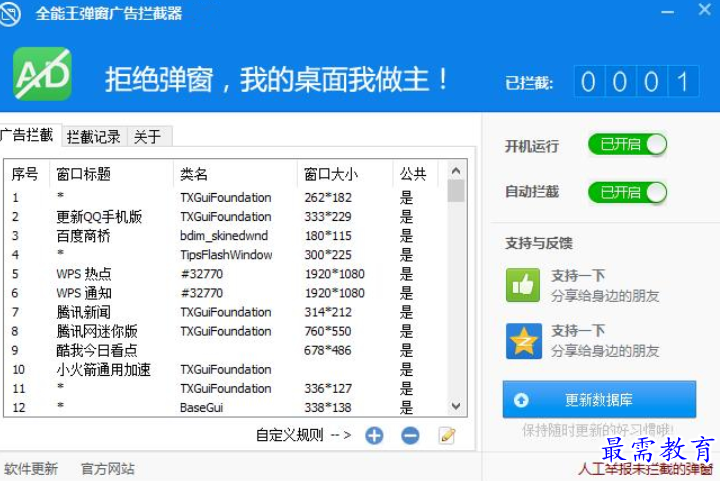
Task: Click the 已拦截 counter display
Action: point(636,82)
